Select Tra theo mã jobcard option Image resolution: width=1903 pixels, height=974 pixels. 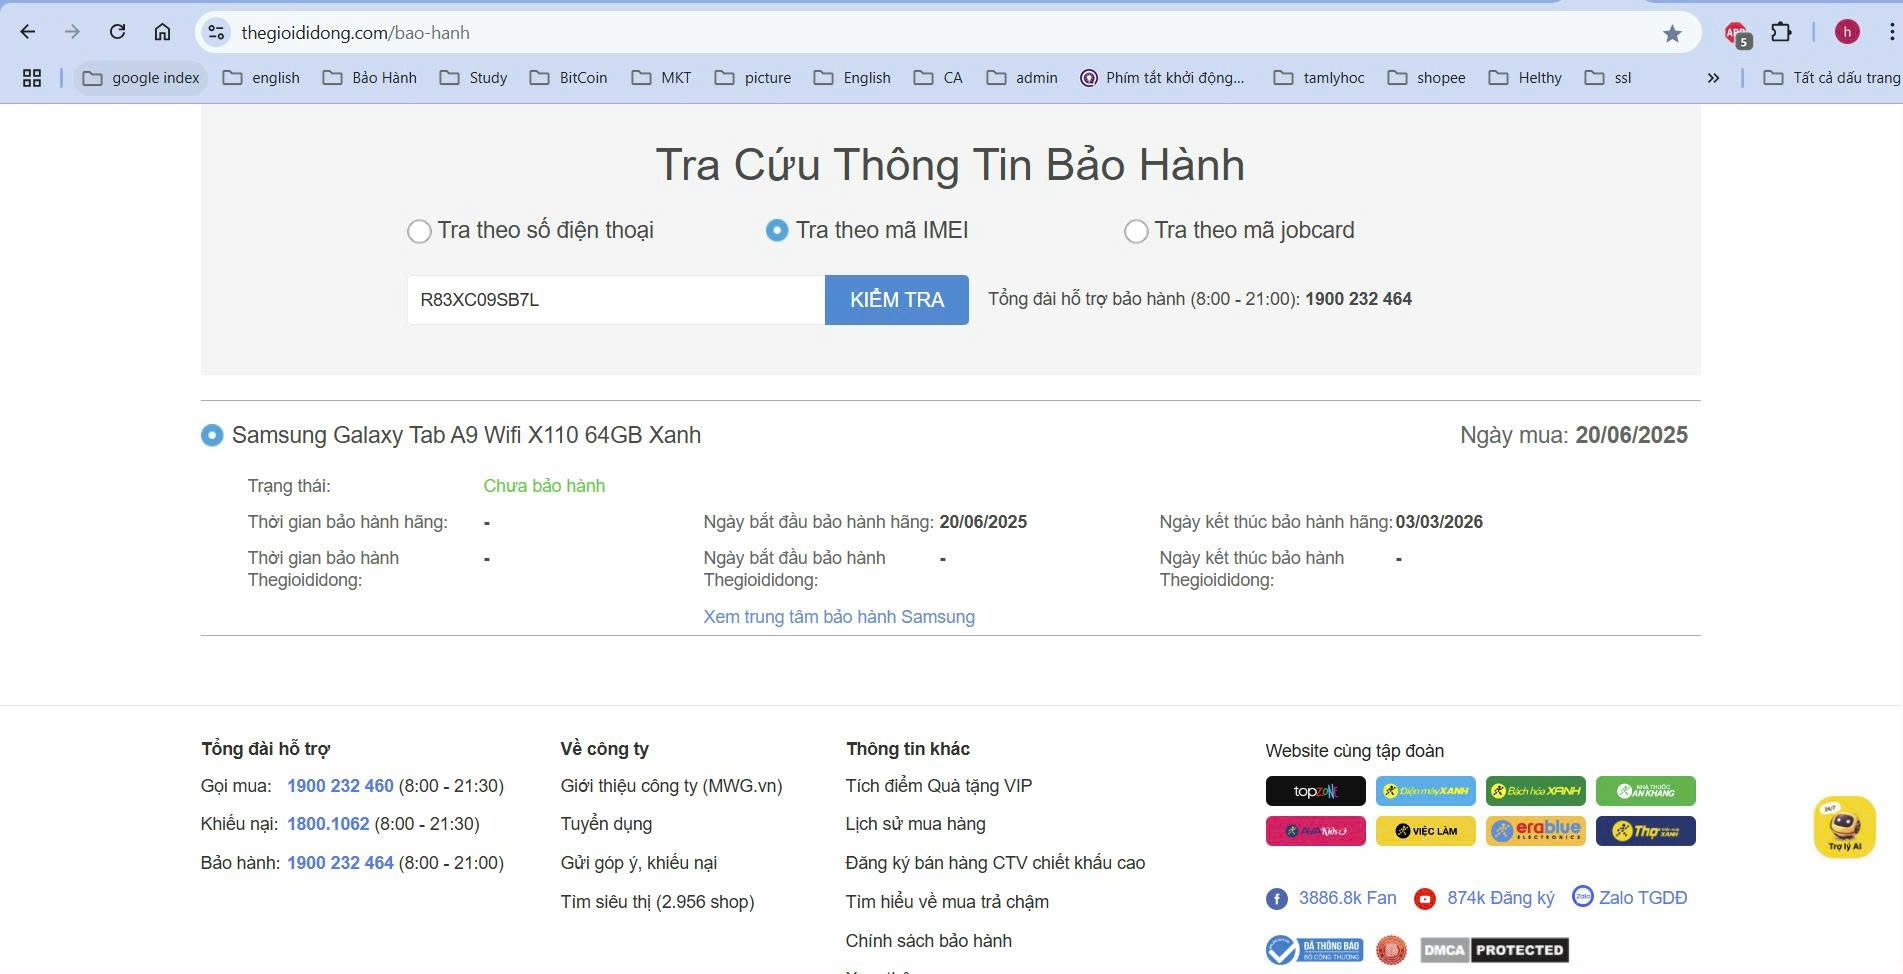[x=1135, y=231]
